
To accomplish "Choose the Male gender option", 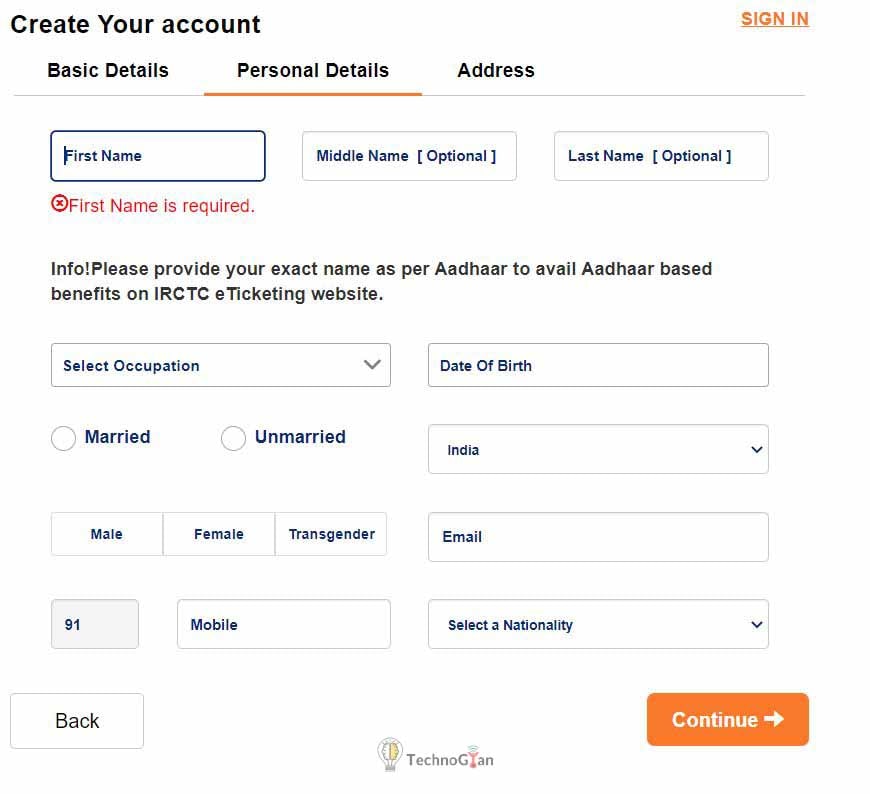I will pyautogui.click(x=107, y=534).
